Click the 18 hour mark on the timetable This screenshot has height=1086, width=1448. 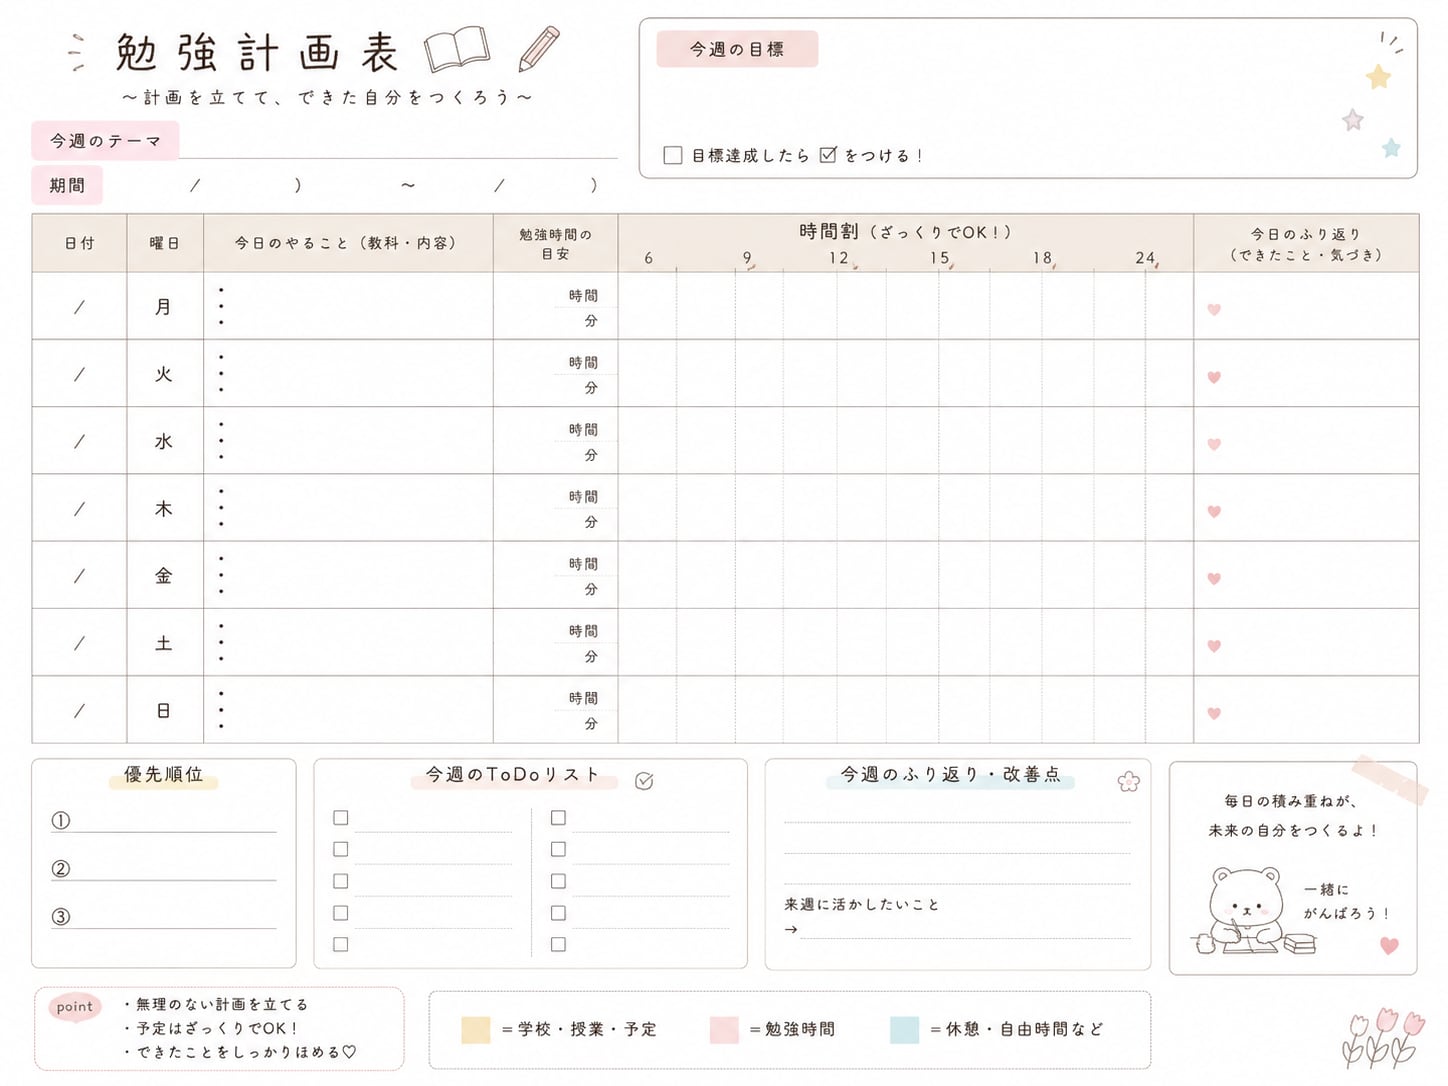[x=1042, y=258]
